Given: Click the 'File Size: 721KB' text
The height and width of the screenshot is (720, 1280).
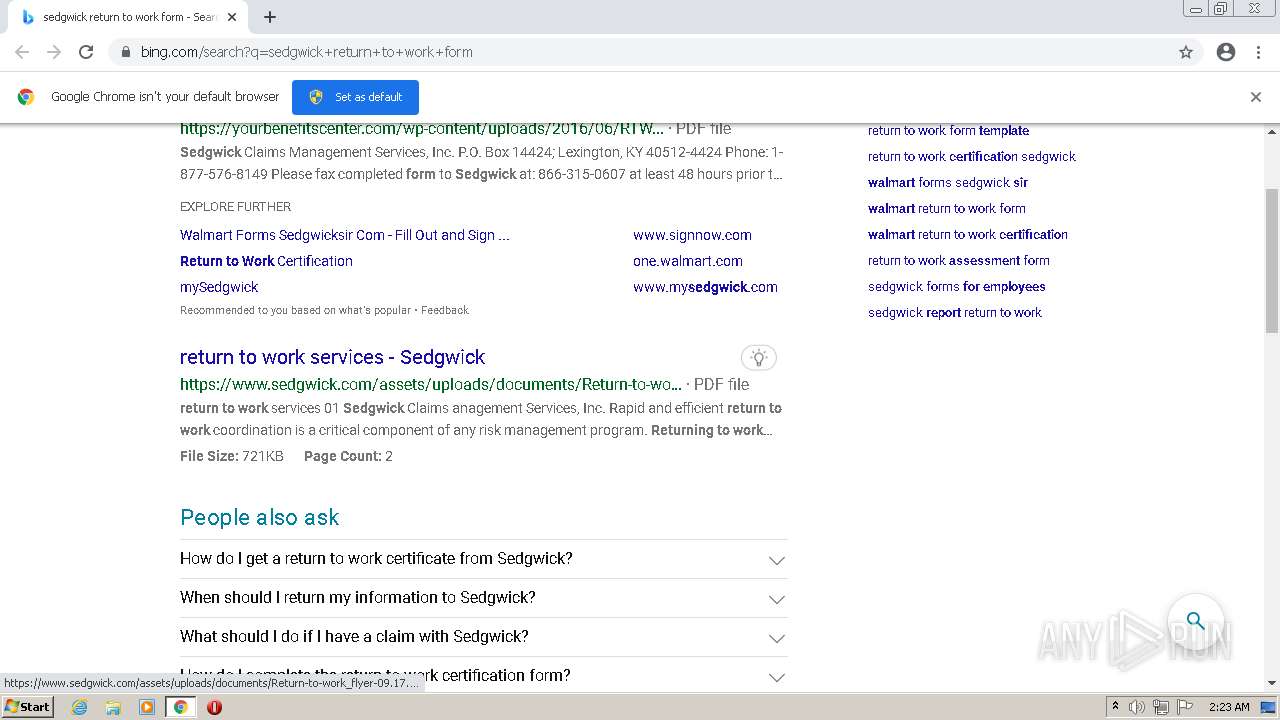Looking at the screenshot, I should pos(232,456).
